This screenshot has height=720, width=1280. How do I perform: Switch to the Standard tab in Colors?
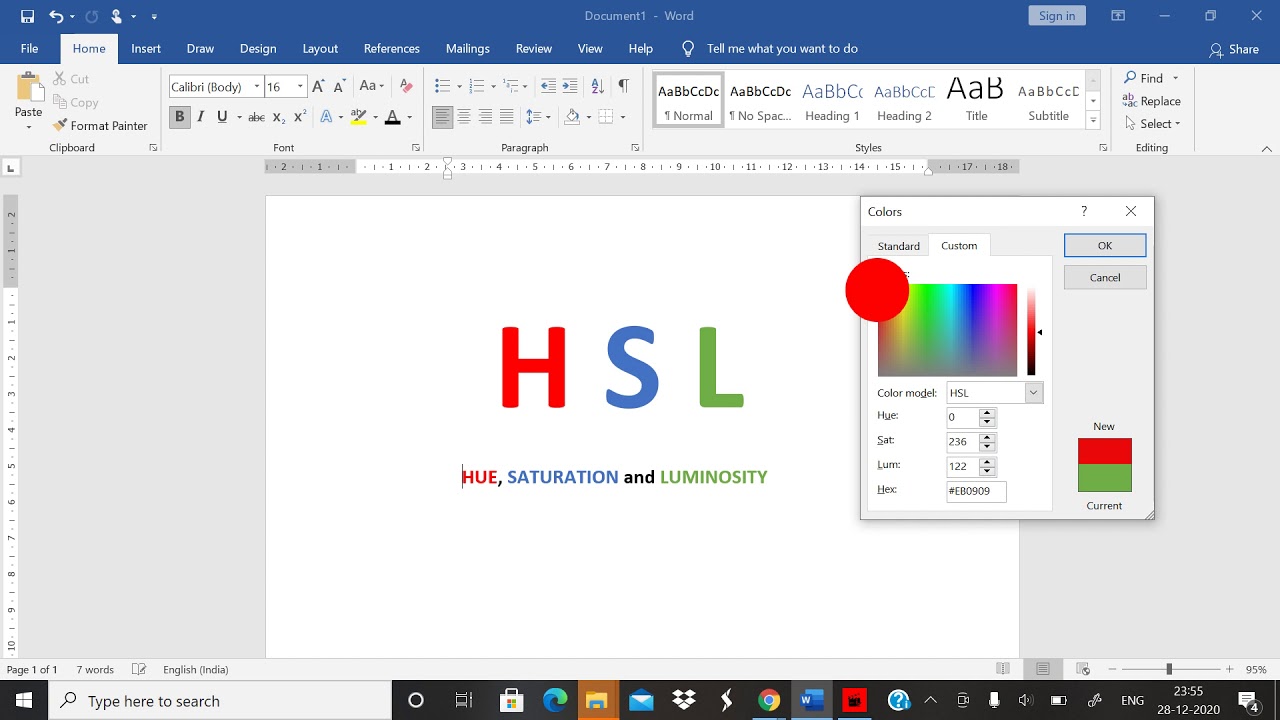tap(898, 246)
